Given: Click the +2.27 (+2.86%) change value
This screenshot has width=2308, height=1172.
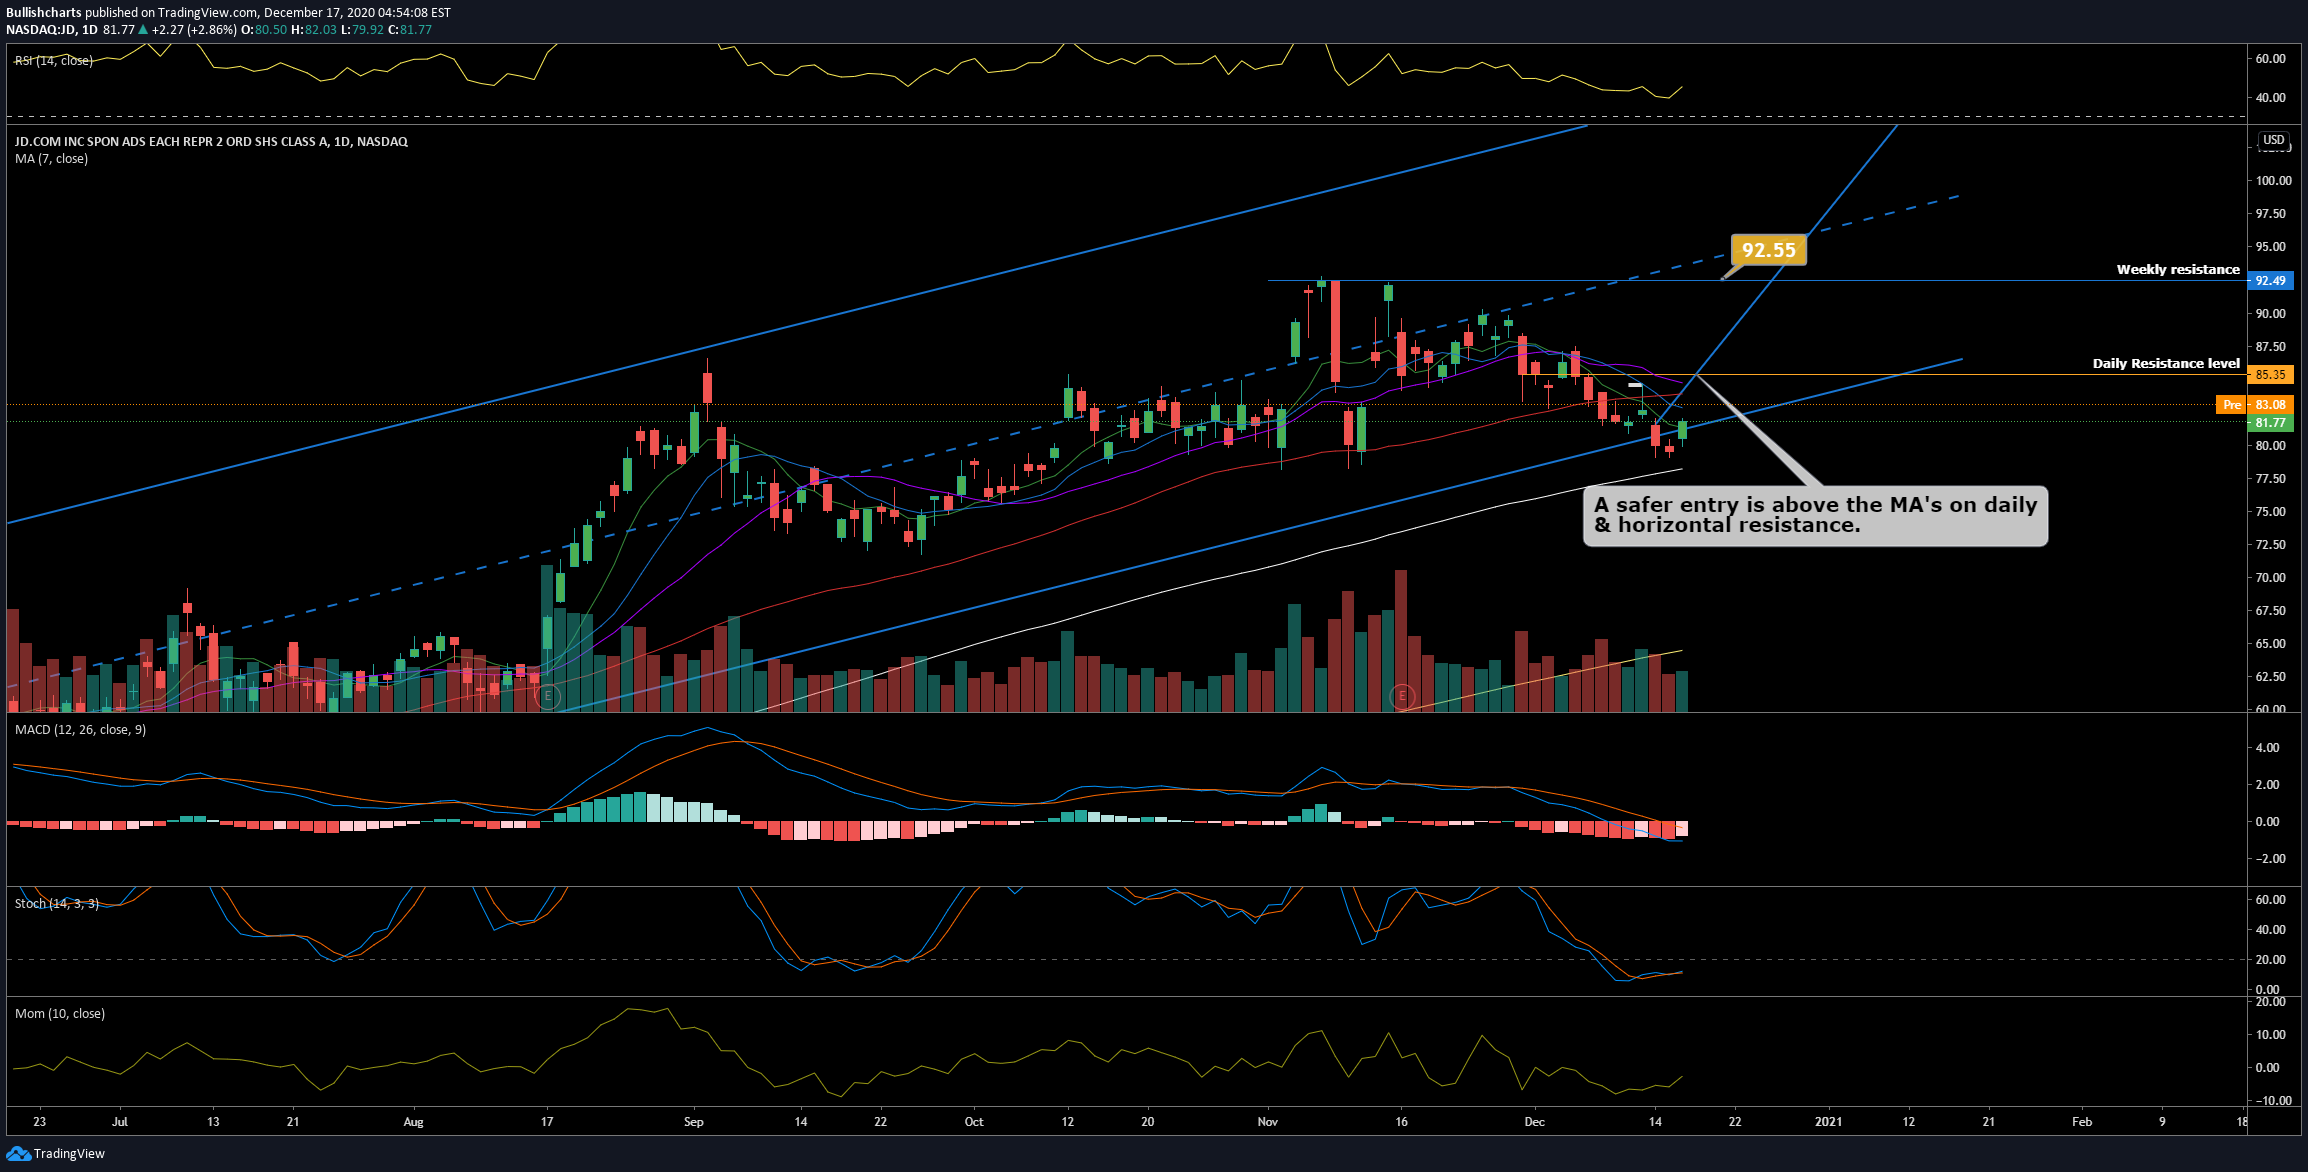Looking at the screenshot, I should [x=194, y=30].
